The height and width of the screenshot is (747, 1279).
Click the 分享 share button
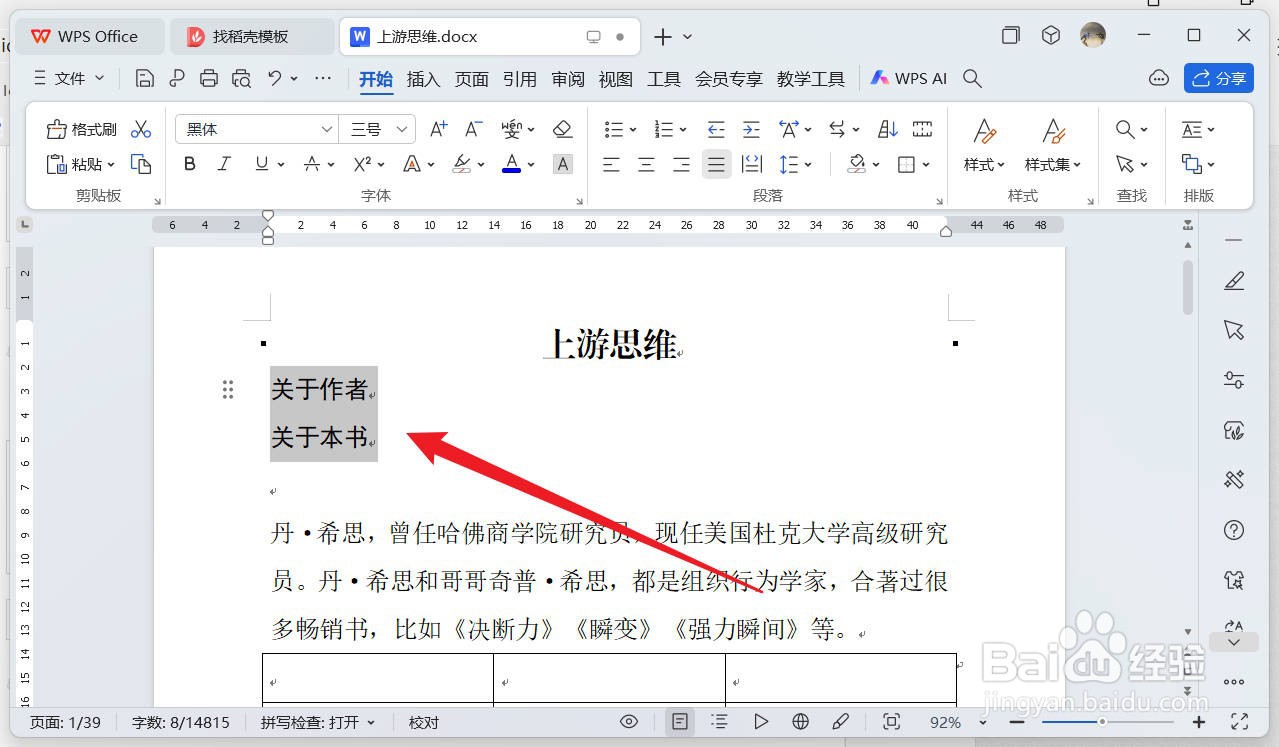(x=1218, y=78)
